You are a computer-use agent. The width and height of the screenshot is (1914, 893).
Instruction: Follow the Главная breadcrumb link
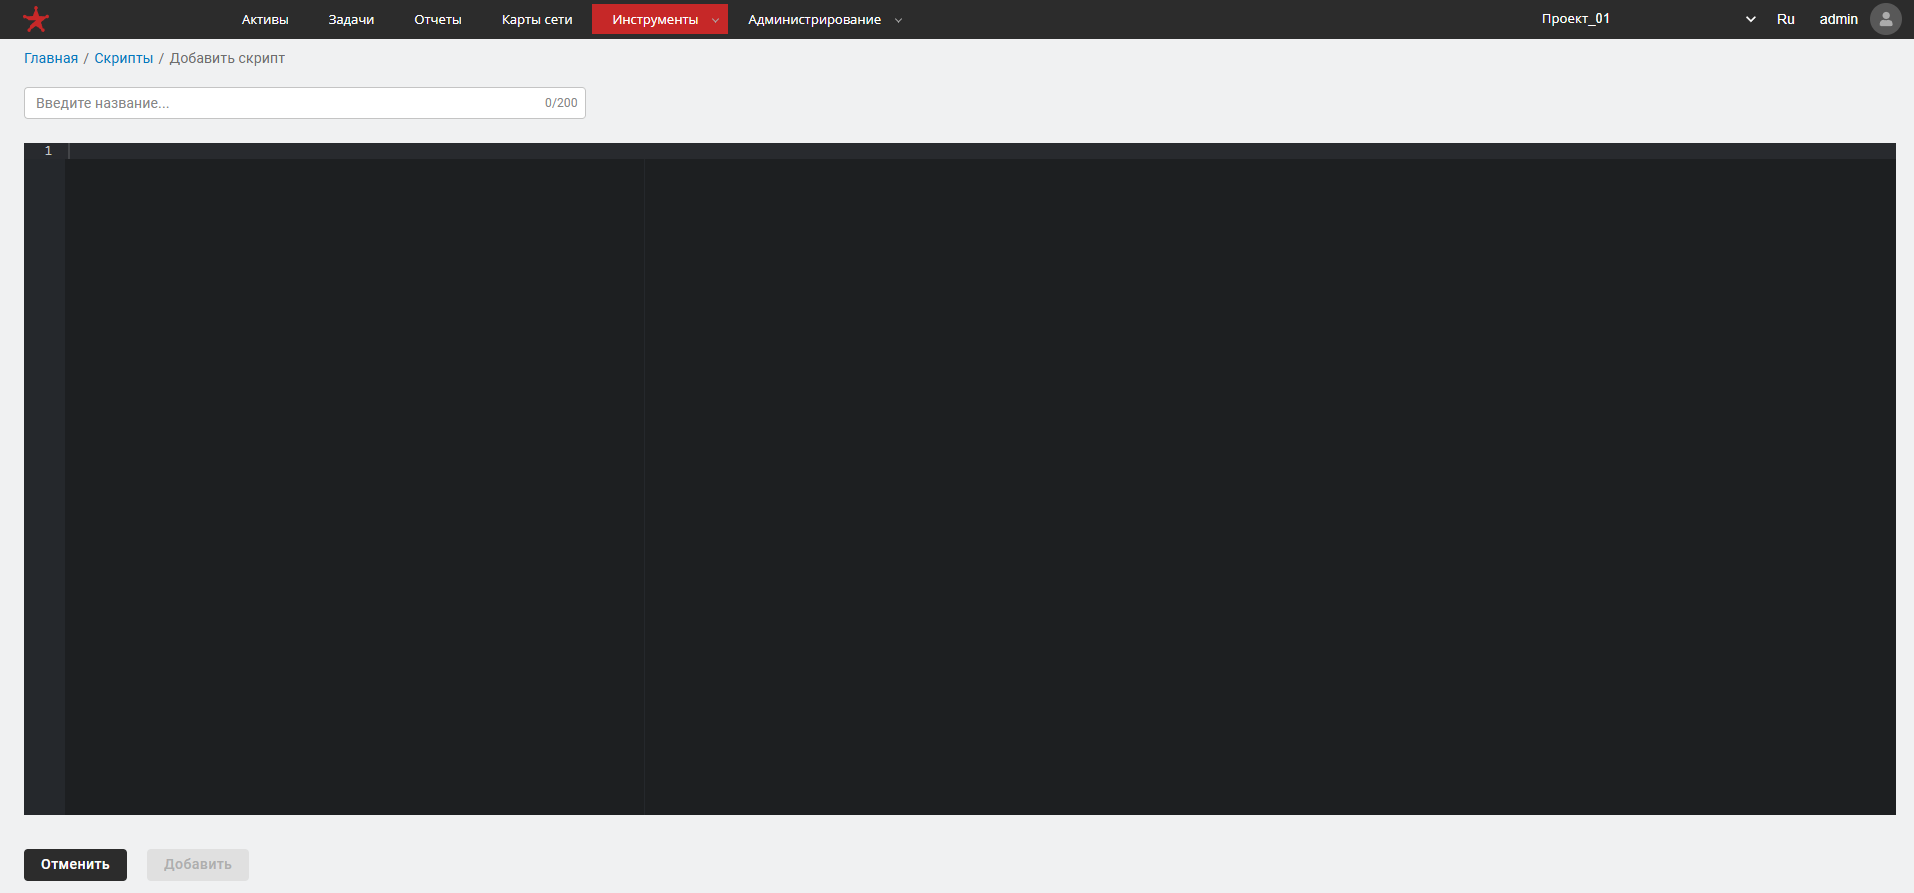[51, 58]
